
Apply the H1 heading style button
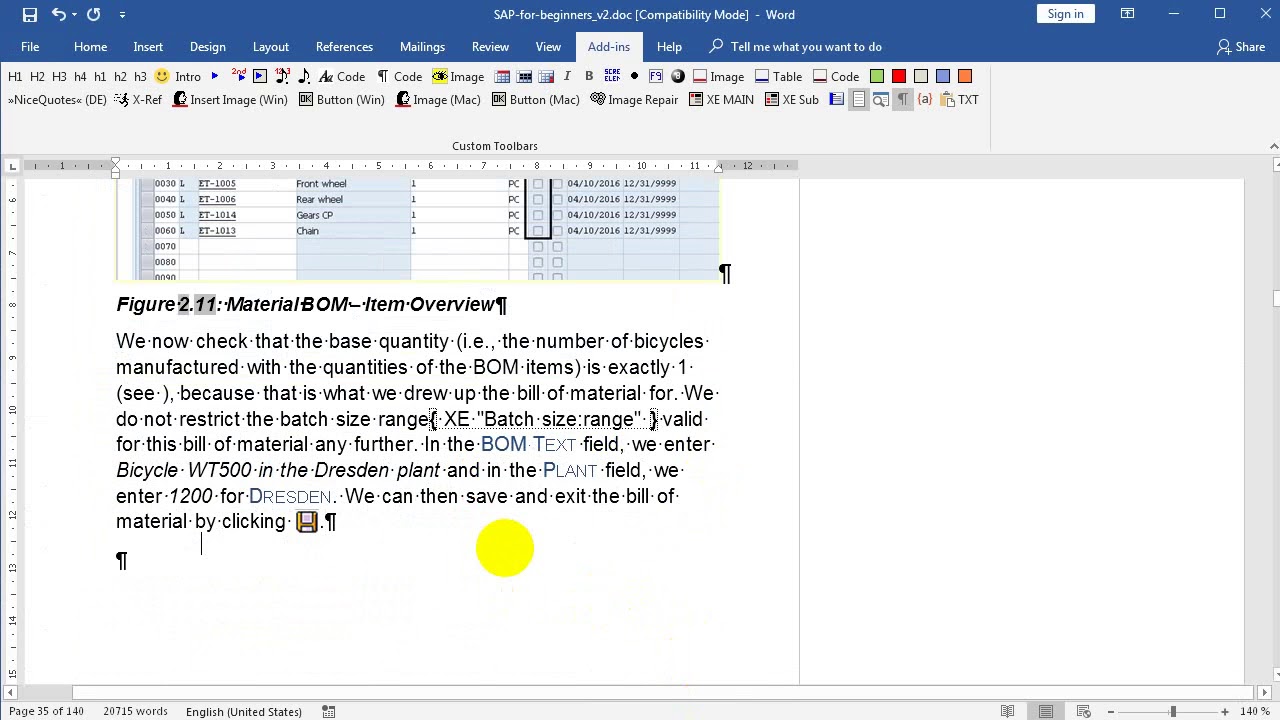point(15,77)
